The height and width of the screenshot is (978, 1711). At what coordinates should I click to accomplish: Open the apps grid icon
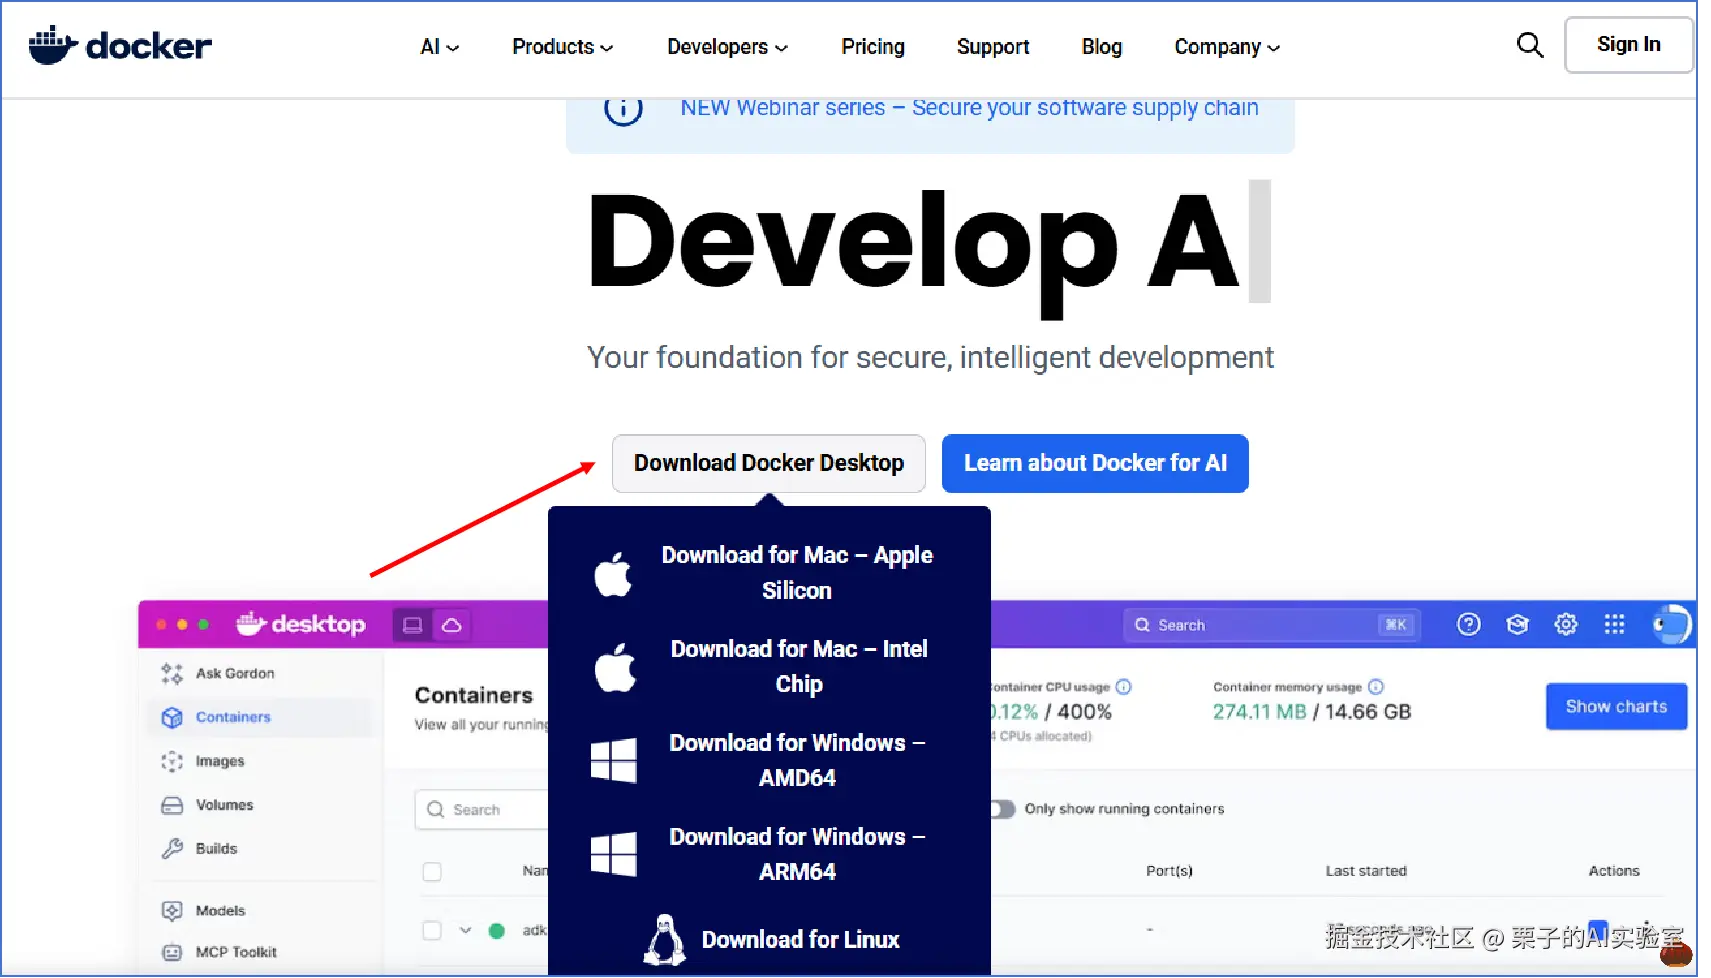(1614, 625)
